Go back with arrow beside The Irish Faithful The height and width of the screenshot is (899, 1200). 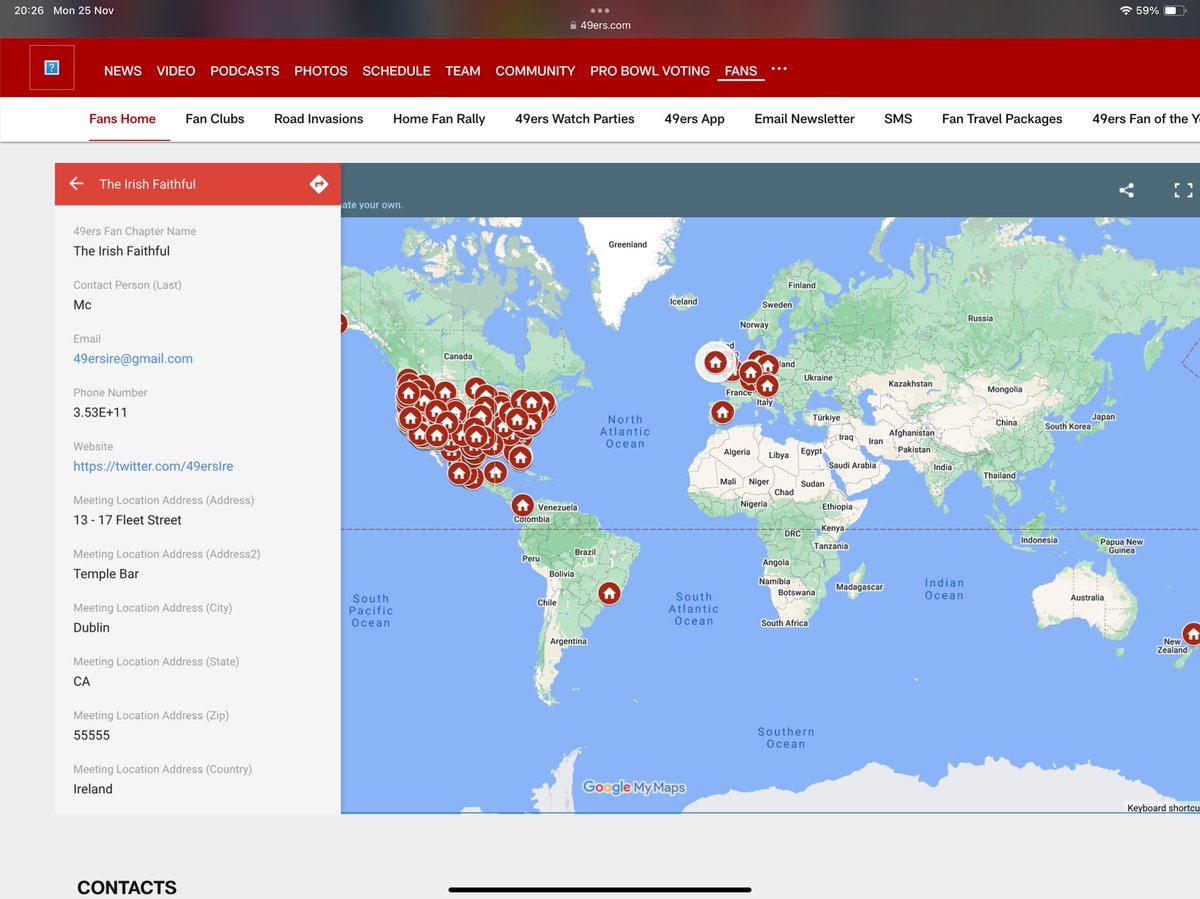(x=76, y=184)
